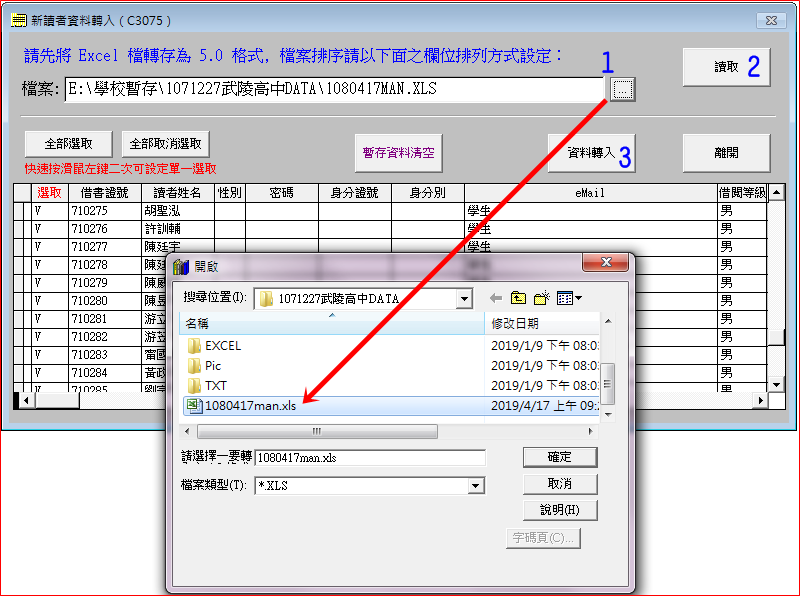Click the 讀取 button
800x596 pixels.
[x=727, y=67]
